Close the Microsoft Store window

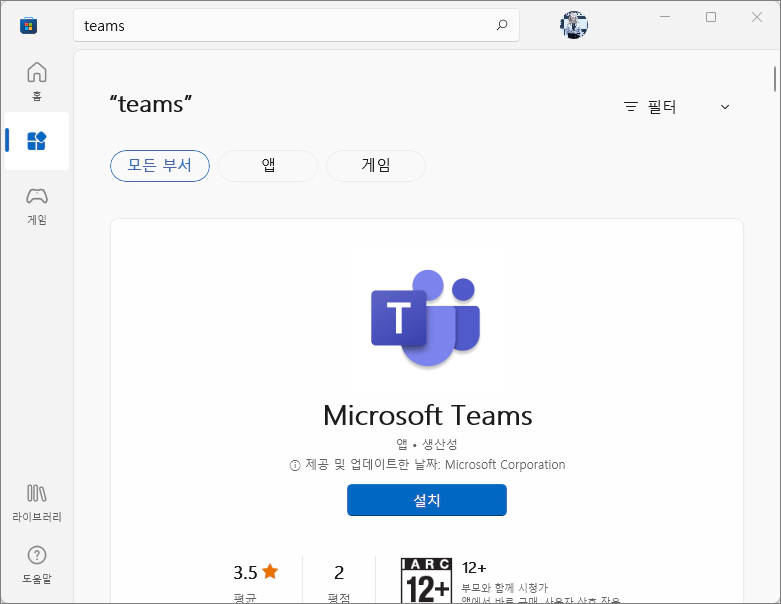click(757, 17)
